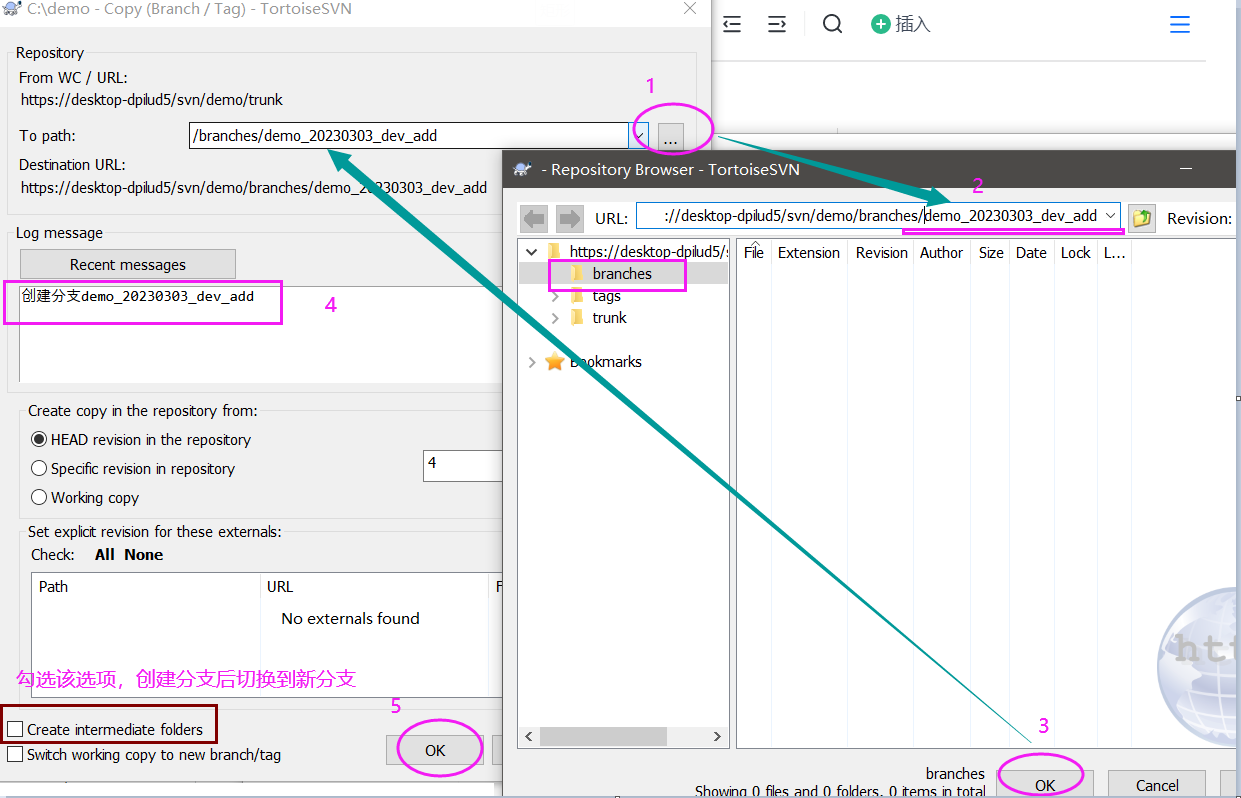Click the forward arrow in Repository Browser

(569, 218)
